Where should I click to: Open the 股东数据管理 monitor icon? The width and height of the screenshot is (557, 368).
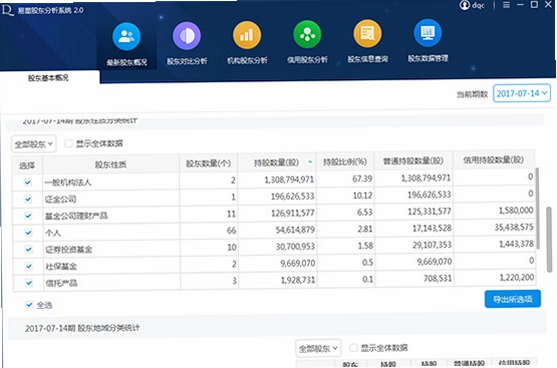[428, 33]
